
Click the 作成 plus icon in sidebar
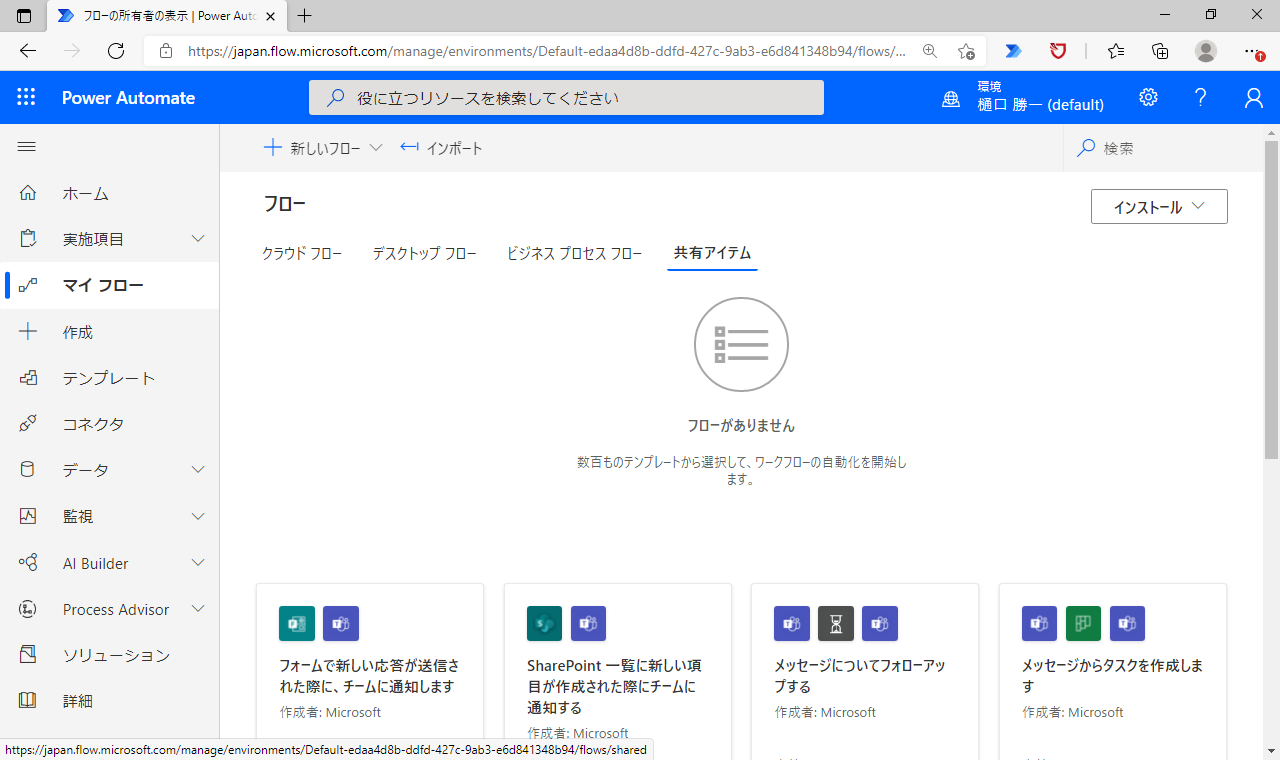pyautogui.click(x=28, y=332)
